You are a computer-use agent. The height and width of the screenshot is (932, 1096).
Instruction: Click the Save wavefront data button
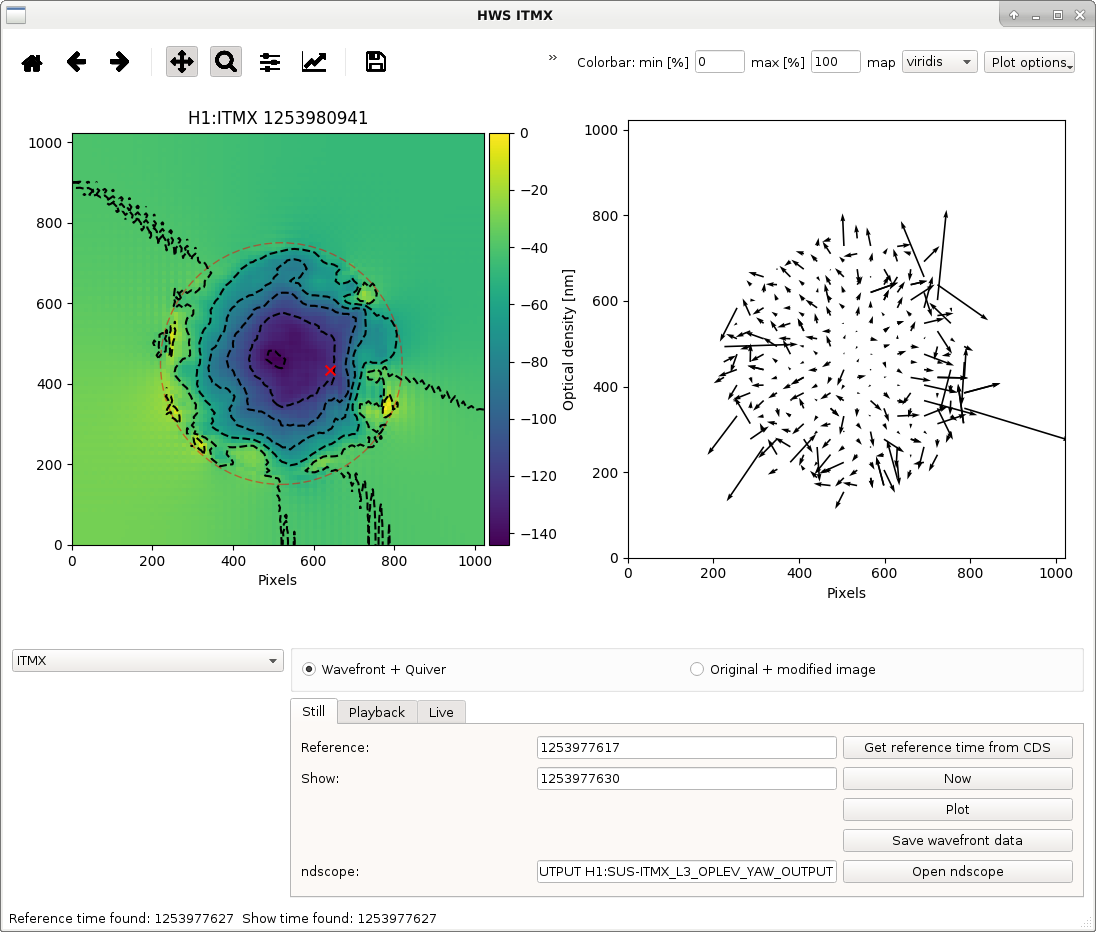point(958,840)
